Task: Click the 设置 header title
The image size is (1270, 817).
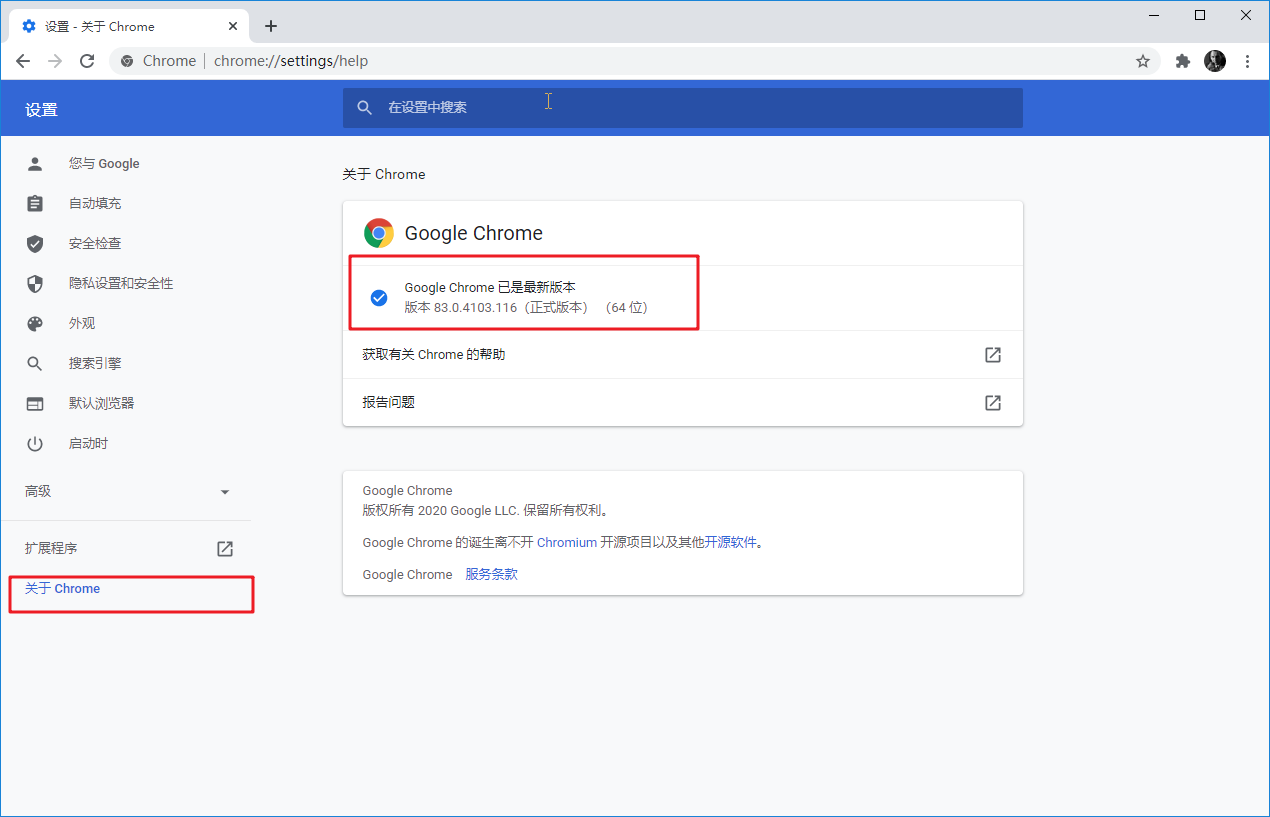Action: pyautogui.click(x=41, y=109)
